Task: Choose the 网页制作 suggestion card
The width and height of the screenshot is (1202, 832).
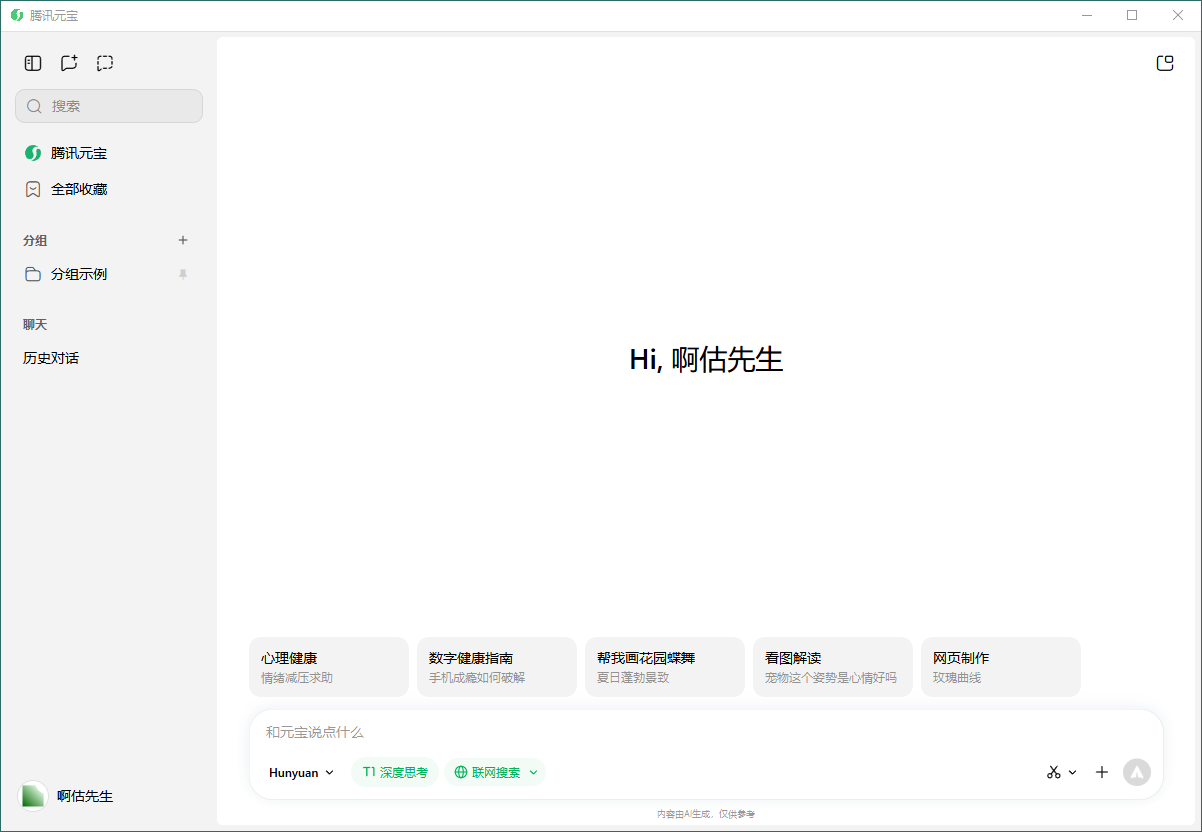Action: pyautogui.click(x=1000, y=667)
